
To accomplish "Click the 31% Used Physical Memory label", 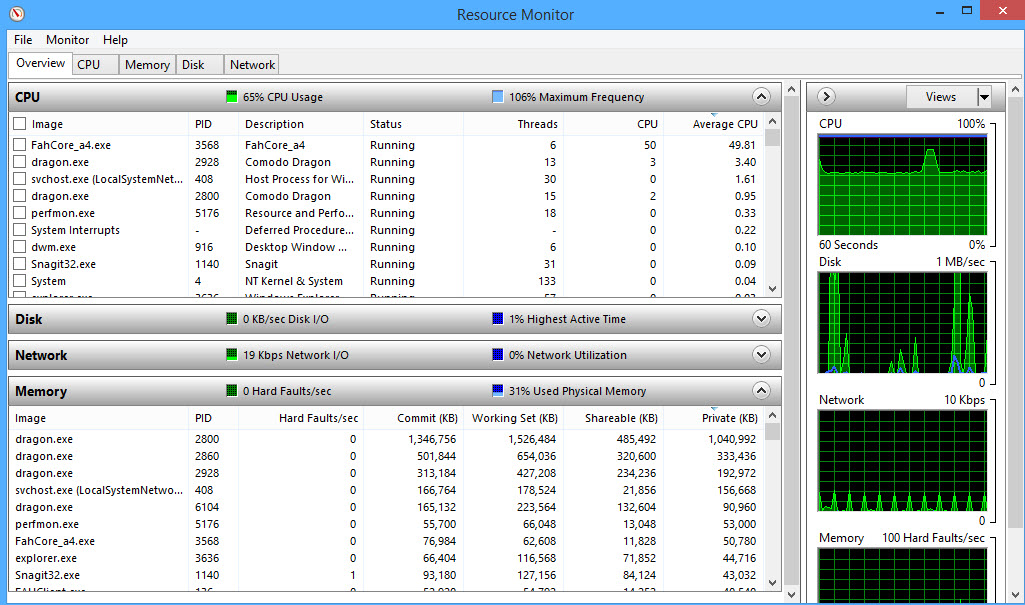I will [x=577, y=391].
